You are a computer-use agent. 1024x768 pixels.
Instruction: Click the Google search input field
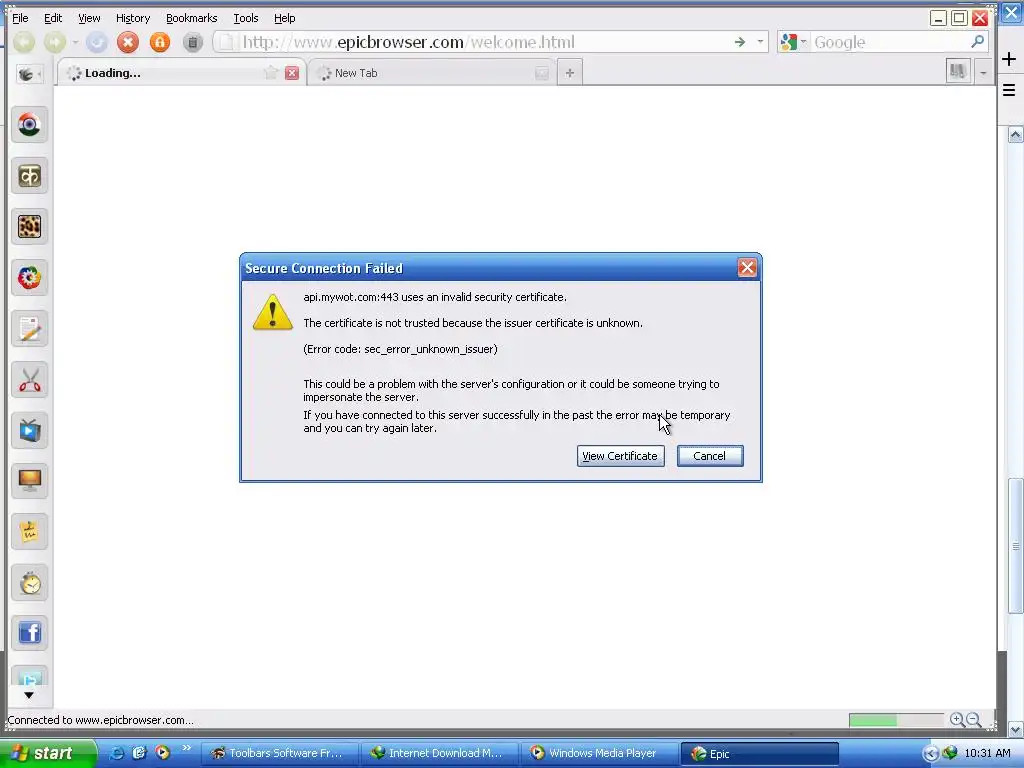(x=888, y=42)
